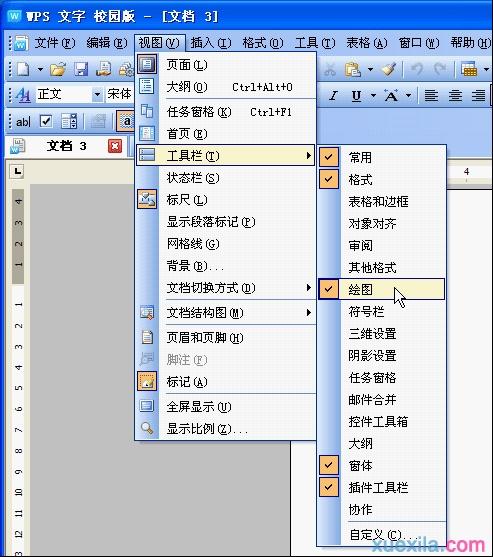Viewport: 493px width, 557px height.
Task: Click the align left paragraph icon
Action: [x=431, y=95]
